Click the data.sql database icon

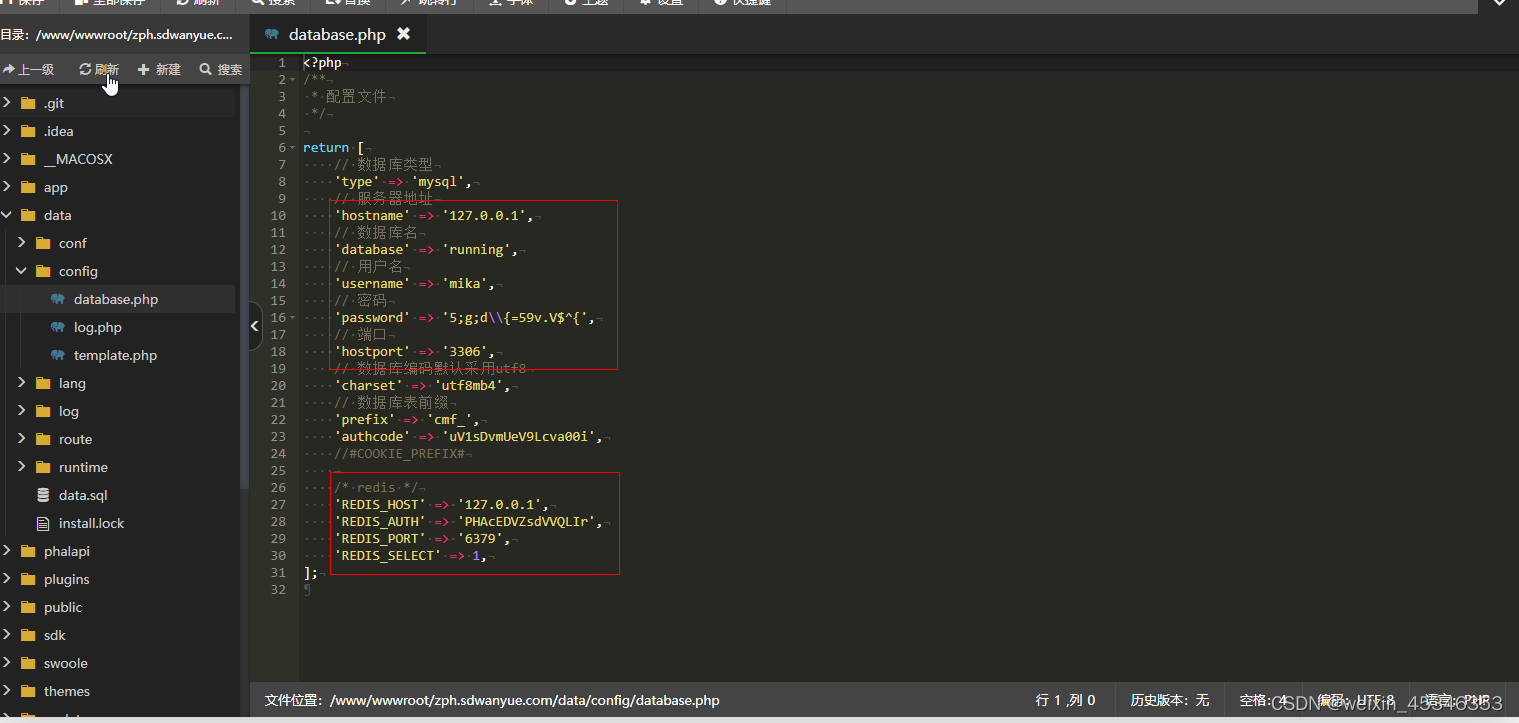42,495
